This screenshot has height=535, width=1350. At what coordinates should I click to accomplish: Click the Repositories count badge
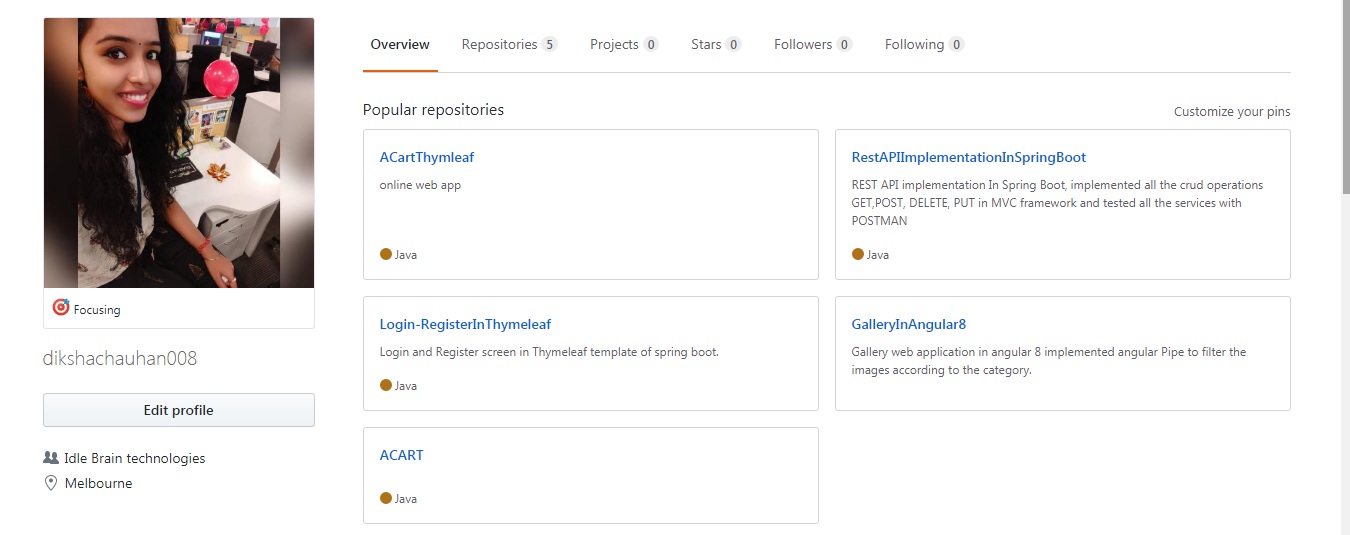click(549, 45)
